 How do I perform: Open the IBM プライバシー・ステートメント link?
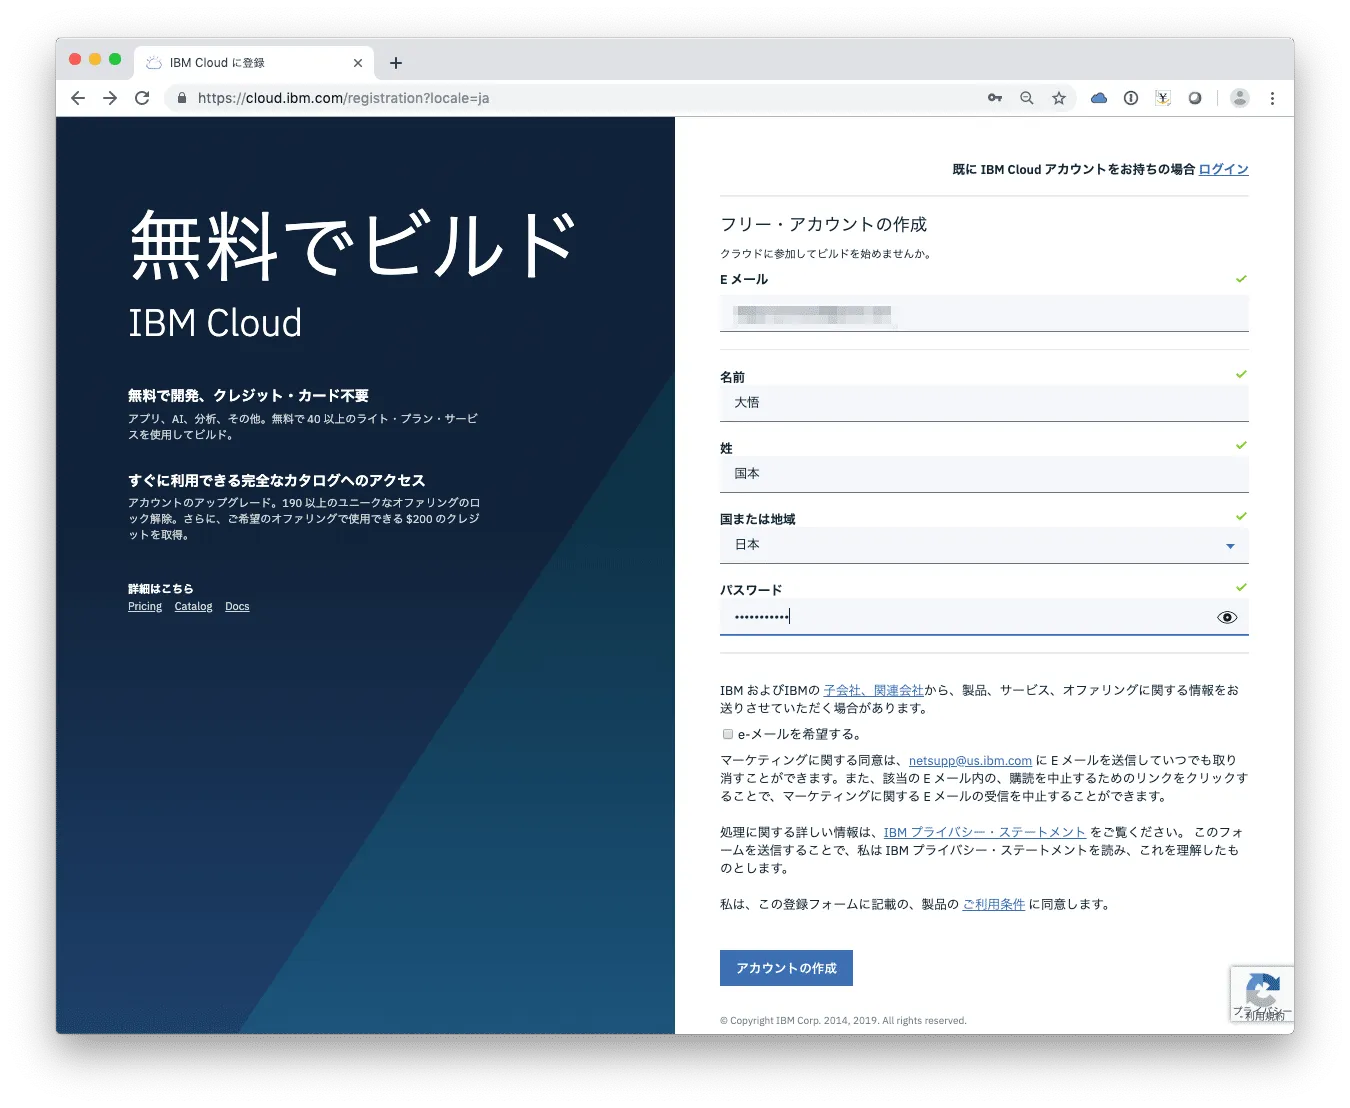pos(984,832)
